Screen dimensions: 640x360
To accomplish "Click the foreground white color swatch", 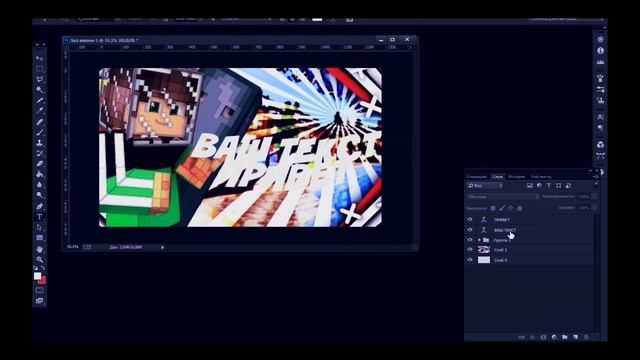I will click(x=37, y=276).
